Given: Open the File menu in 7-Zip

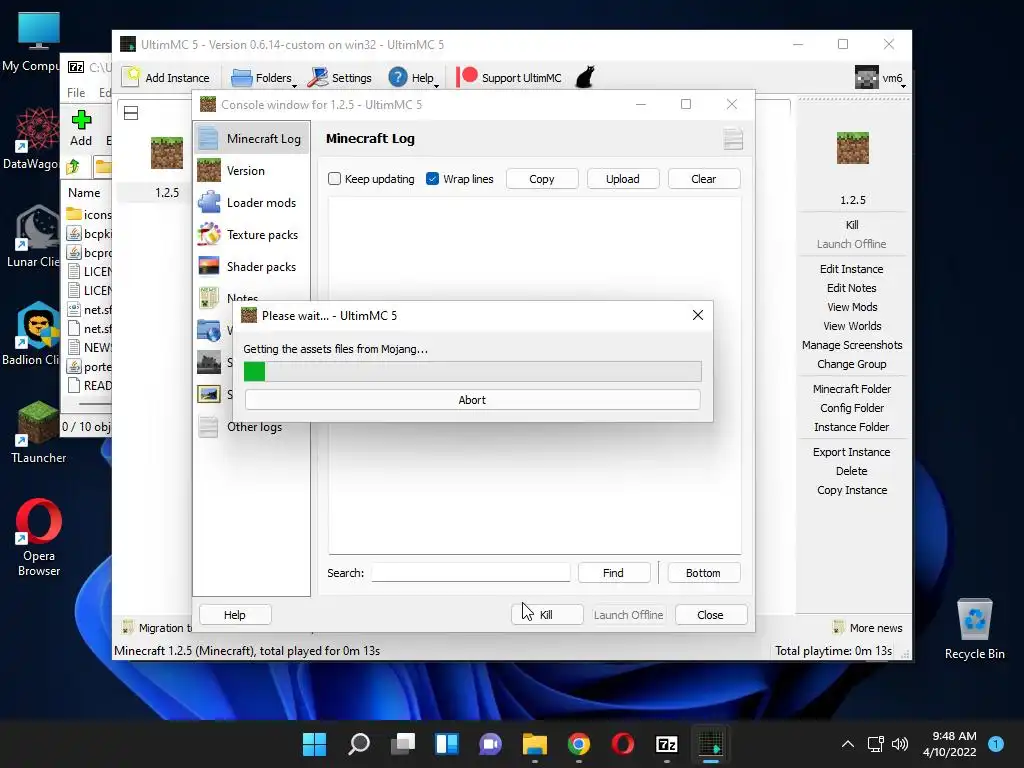Looking at the screenshot, I should [x=76, y=93].
